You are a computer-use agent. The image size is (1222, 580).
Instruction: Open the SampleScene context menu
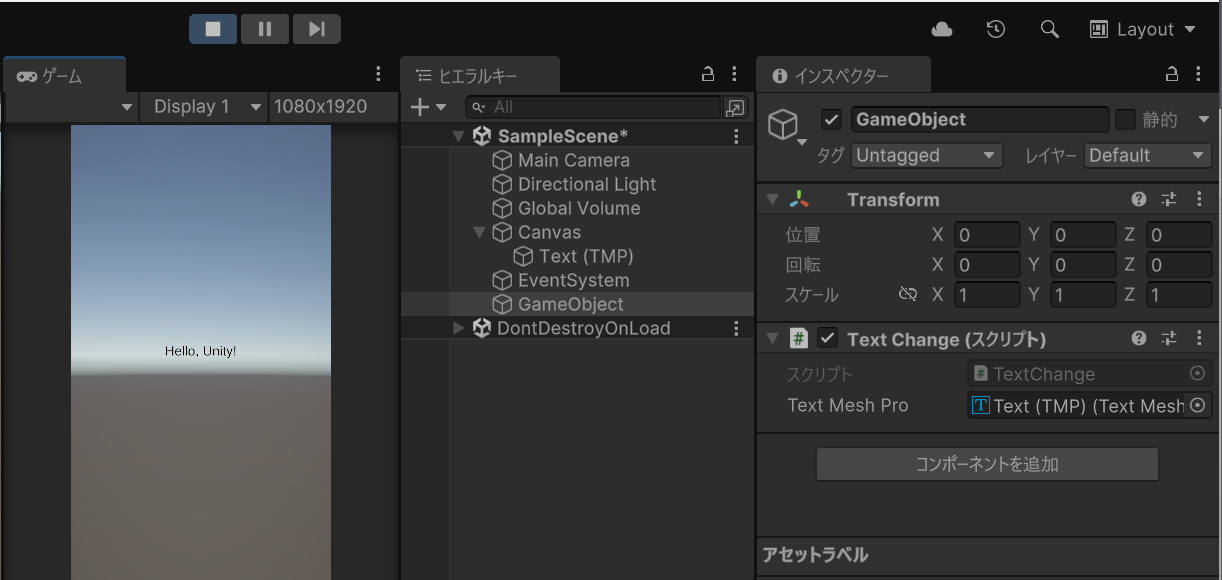point(736,135)
